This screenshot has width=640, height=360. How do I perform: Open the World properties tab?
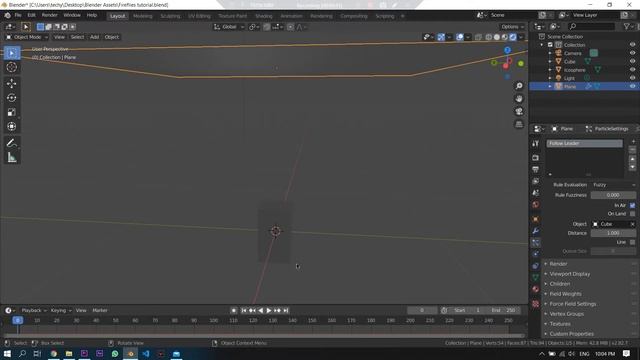536,204
